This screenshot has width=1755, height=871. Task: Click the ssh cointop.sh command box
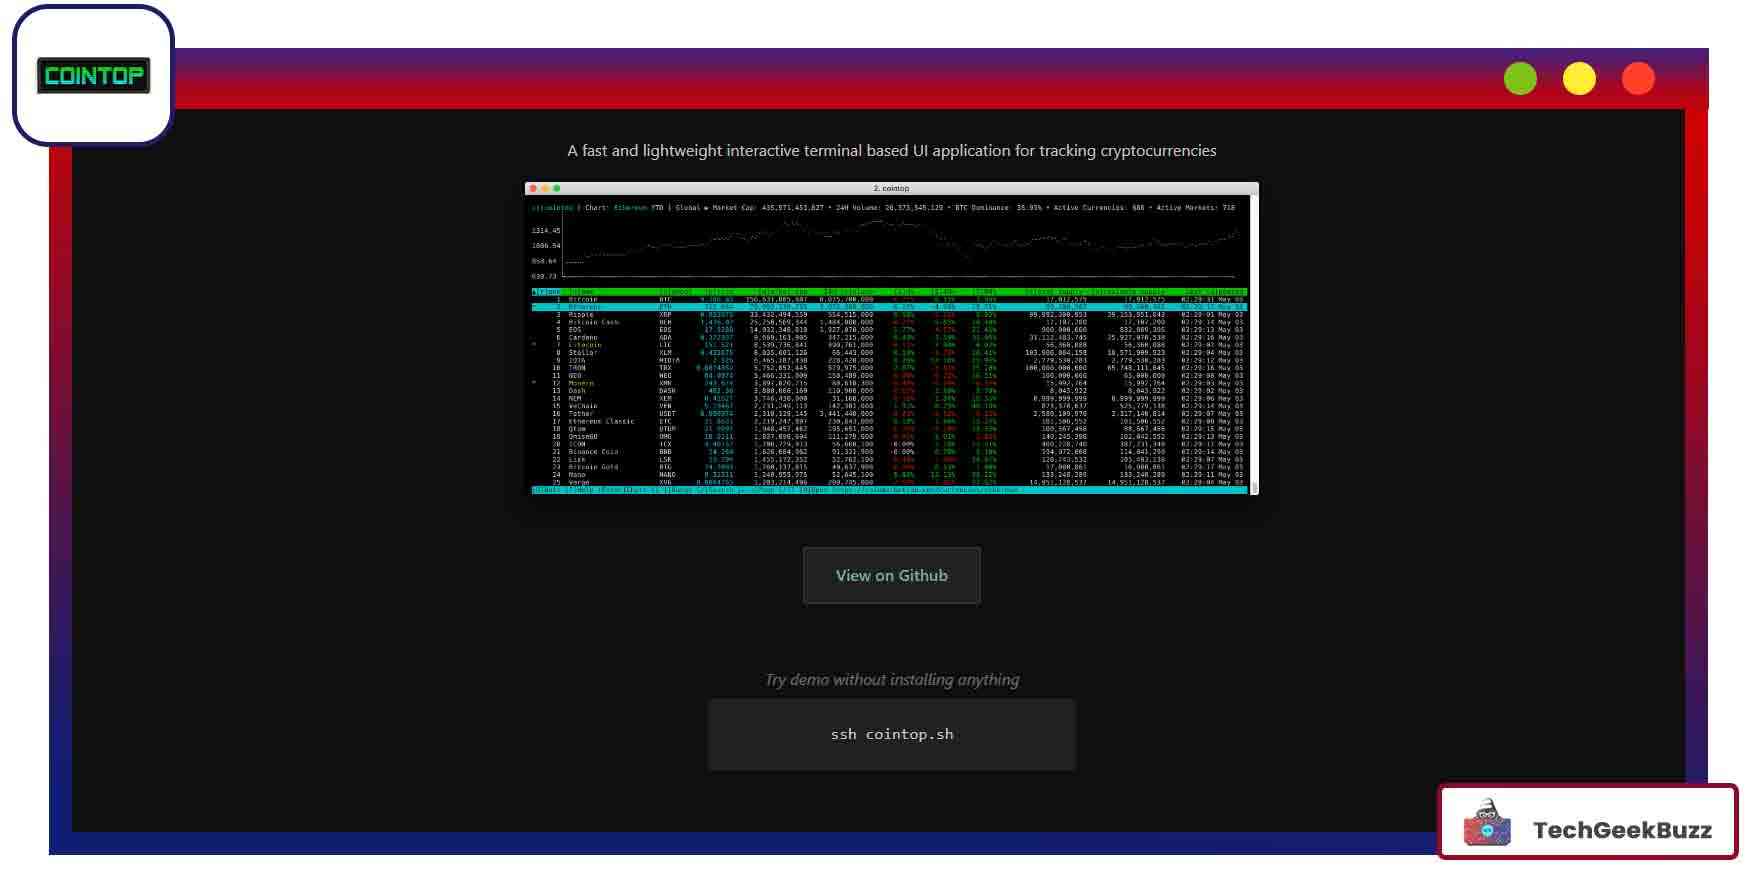coord(891,734)
